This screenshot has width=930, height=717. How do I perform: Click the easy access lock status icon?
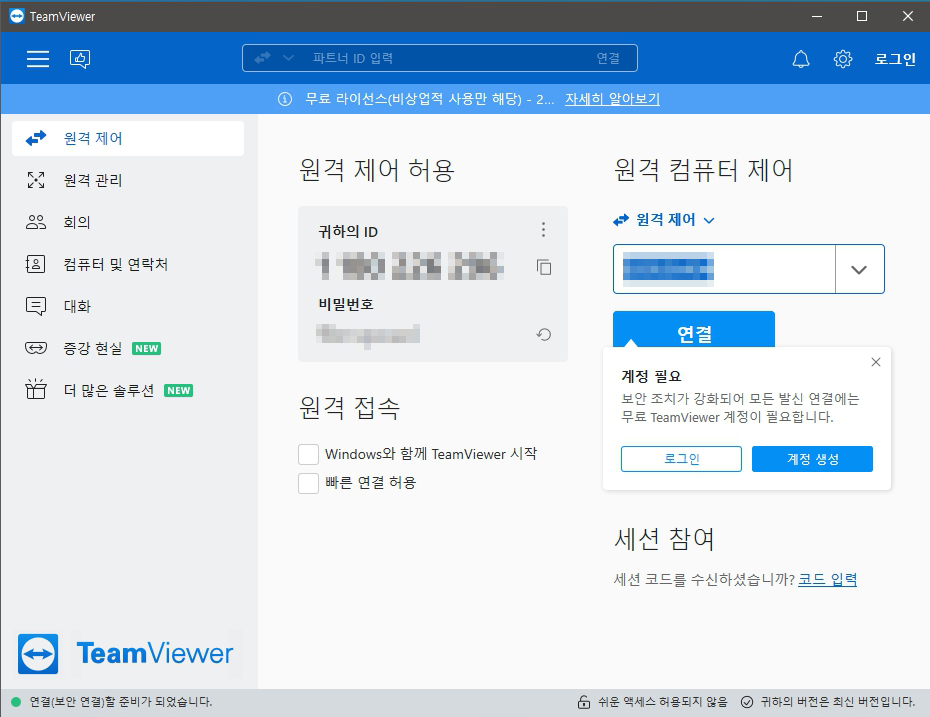[584, 702]
